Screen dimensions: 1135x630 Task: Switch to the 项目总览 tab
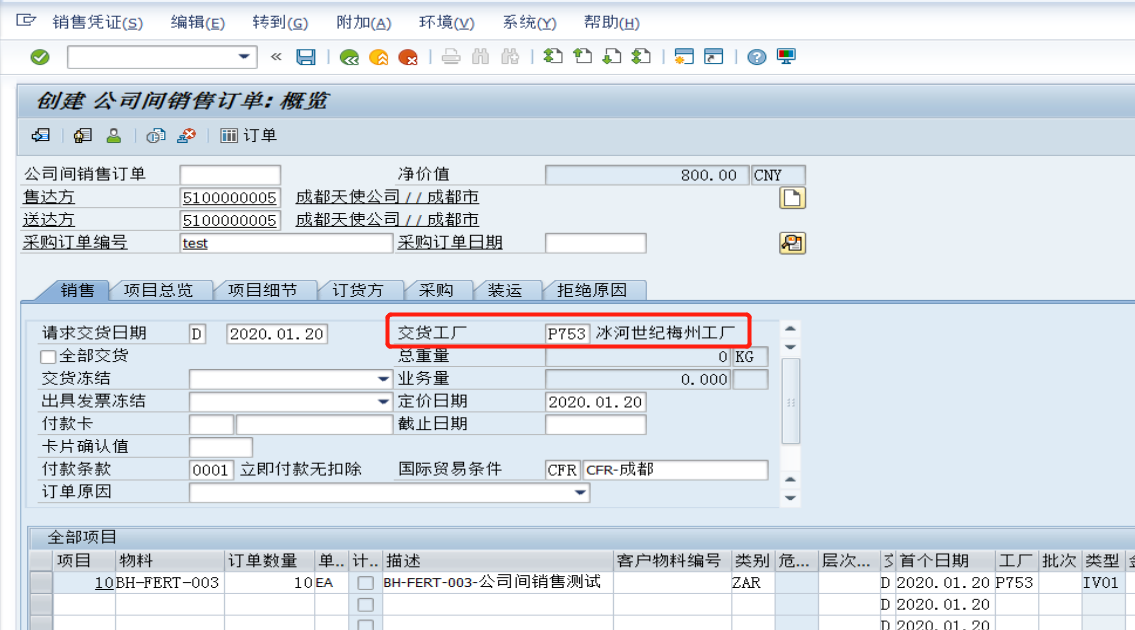[x=159, y=290]
